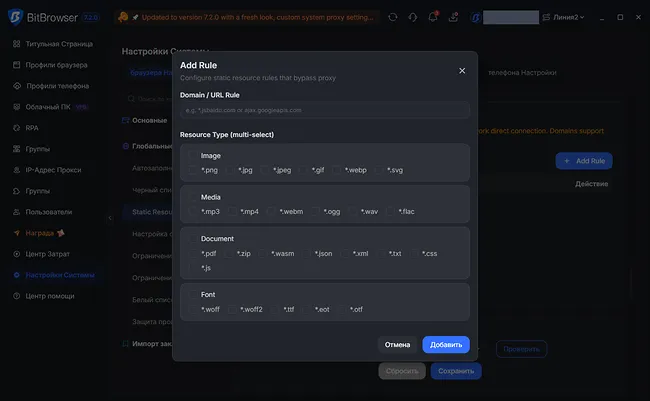
Task: Click the download/update icon in top bar
Action: pyautogui.click(x=453, y=17)
